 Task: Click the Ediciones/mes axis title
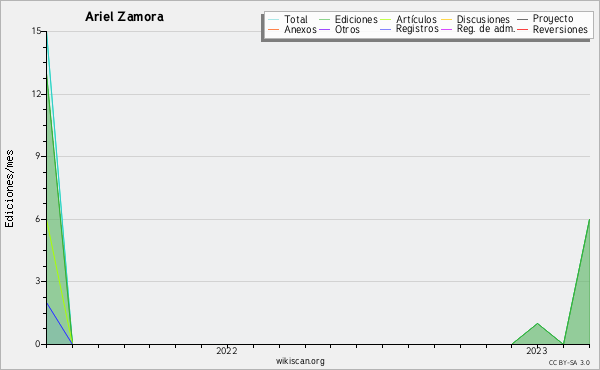pos(9,189)
